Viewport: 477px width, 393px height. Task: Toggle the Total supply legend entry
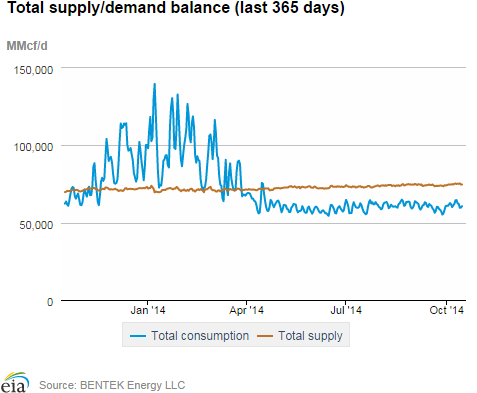coord(300,336)
